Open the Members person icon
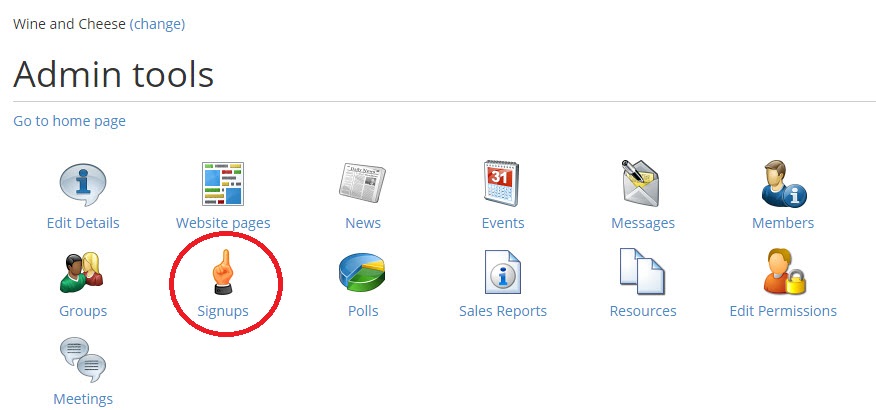This screenshot has width=876, height=410. coord(783,184)
